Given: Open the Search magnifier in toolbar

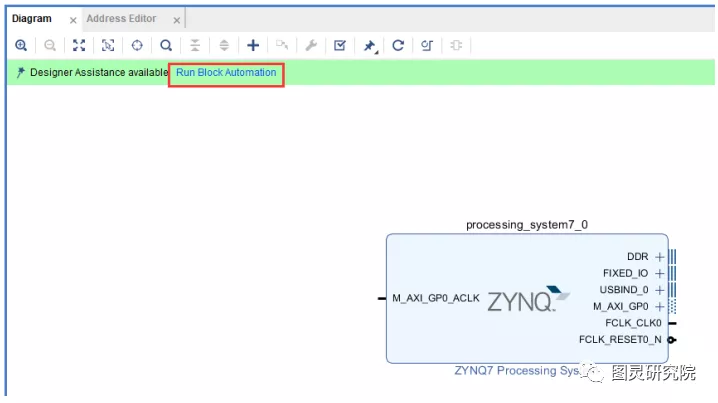Looking at the screenshot, I should (166, 45).
